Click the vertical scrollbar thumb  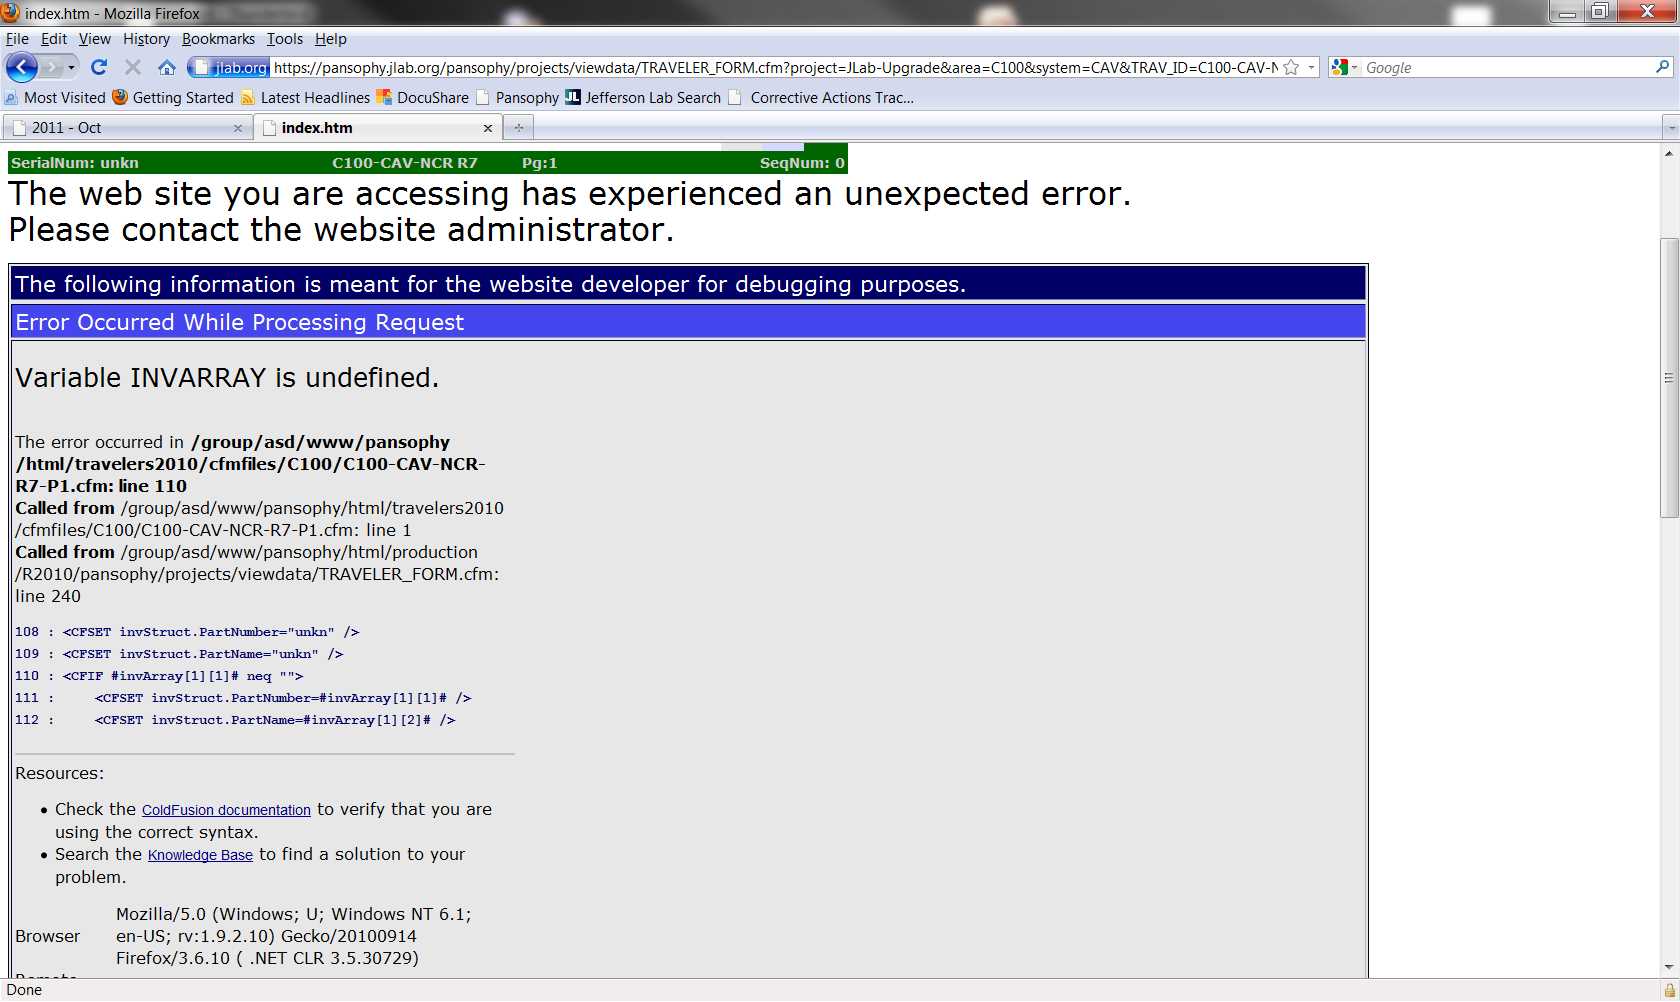1668,378
